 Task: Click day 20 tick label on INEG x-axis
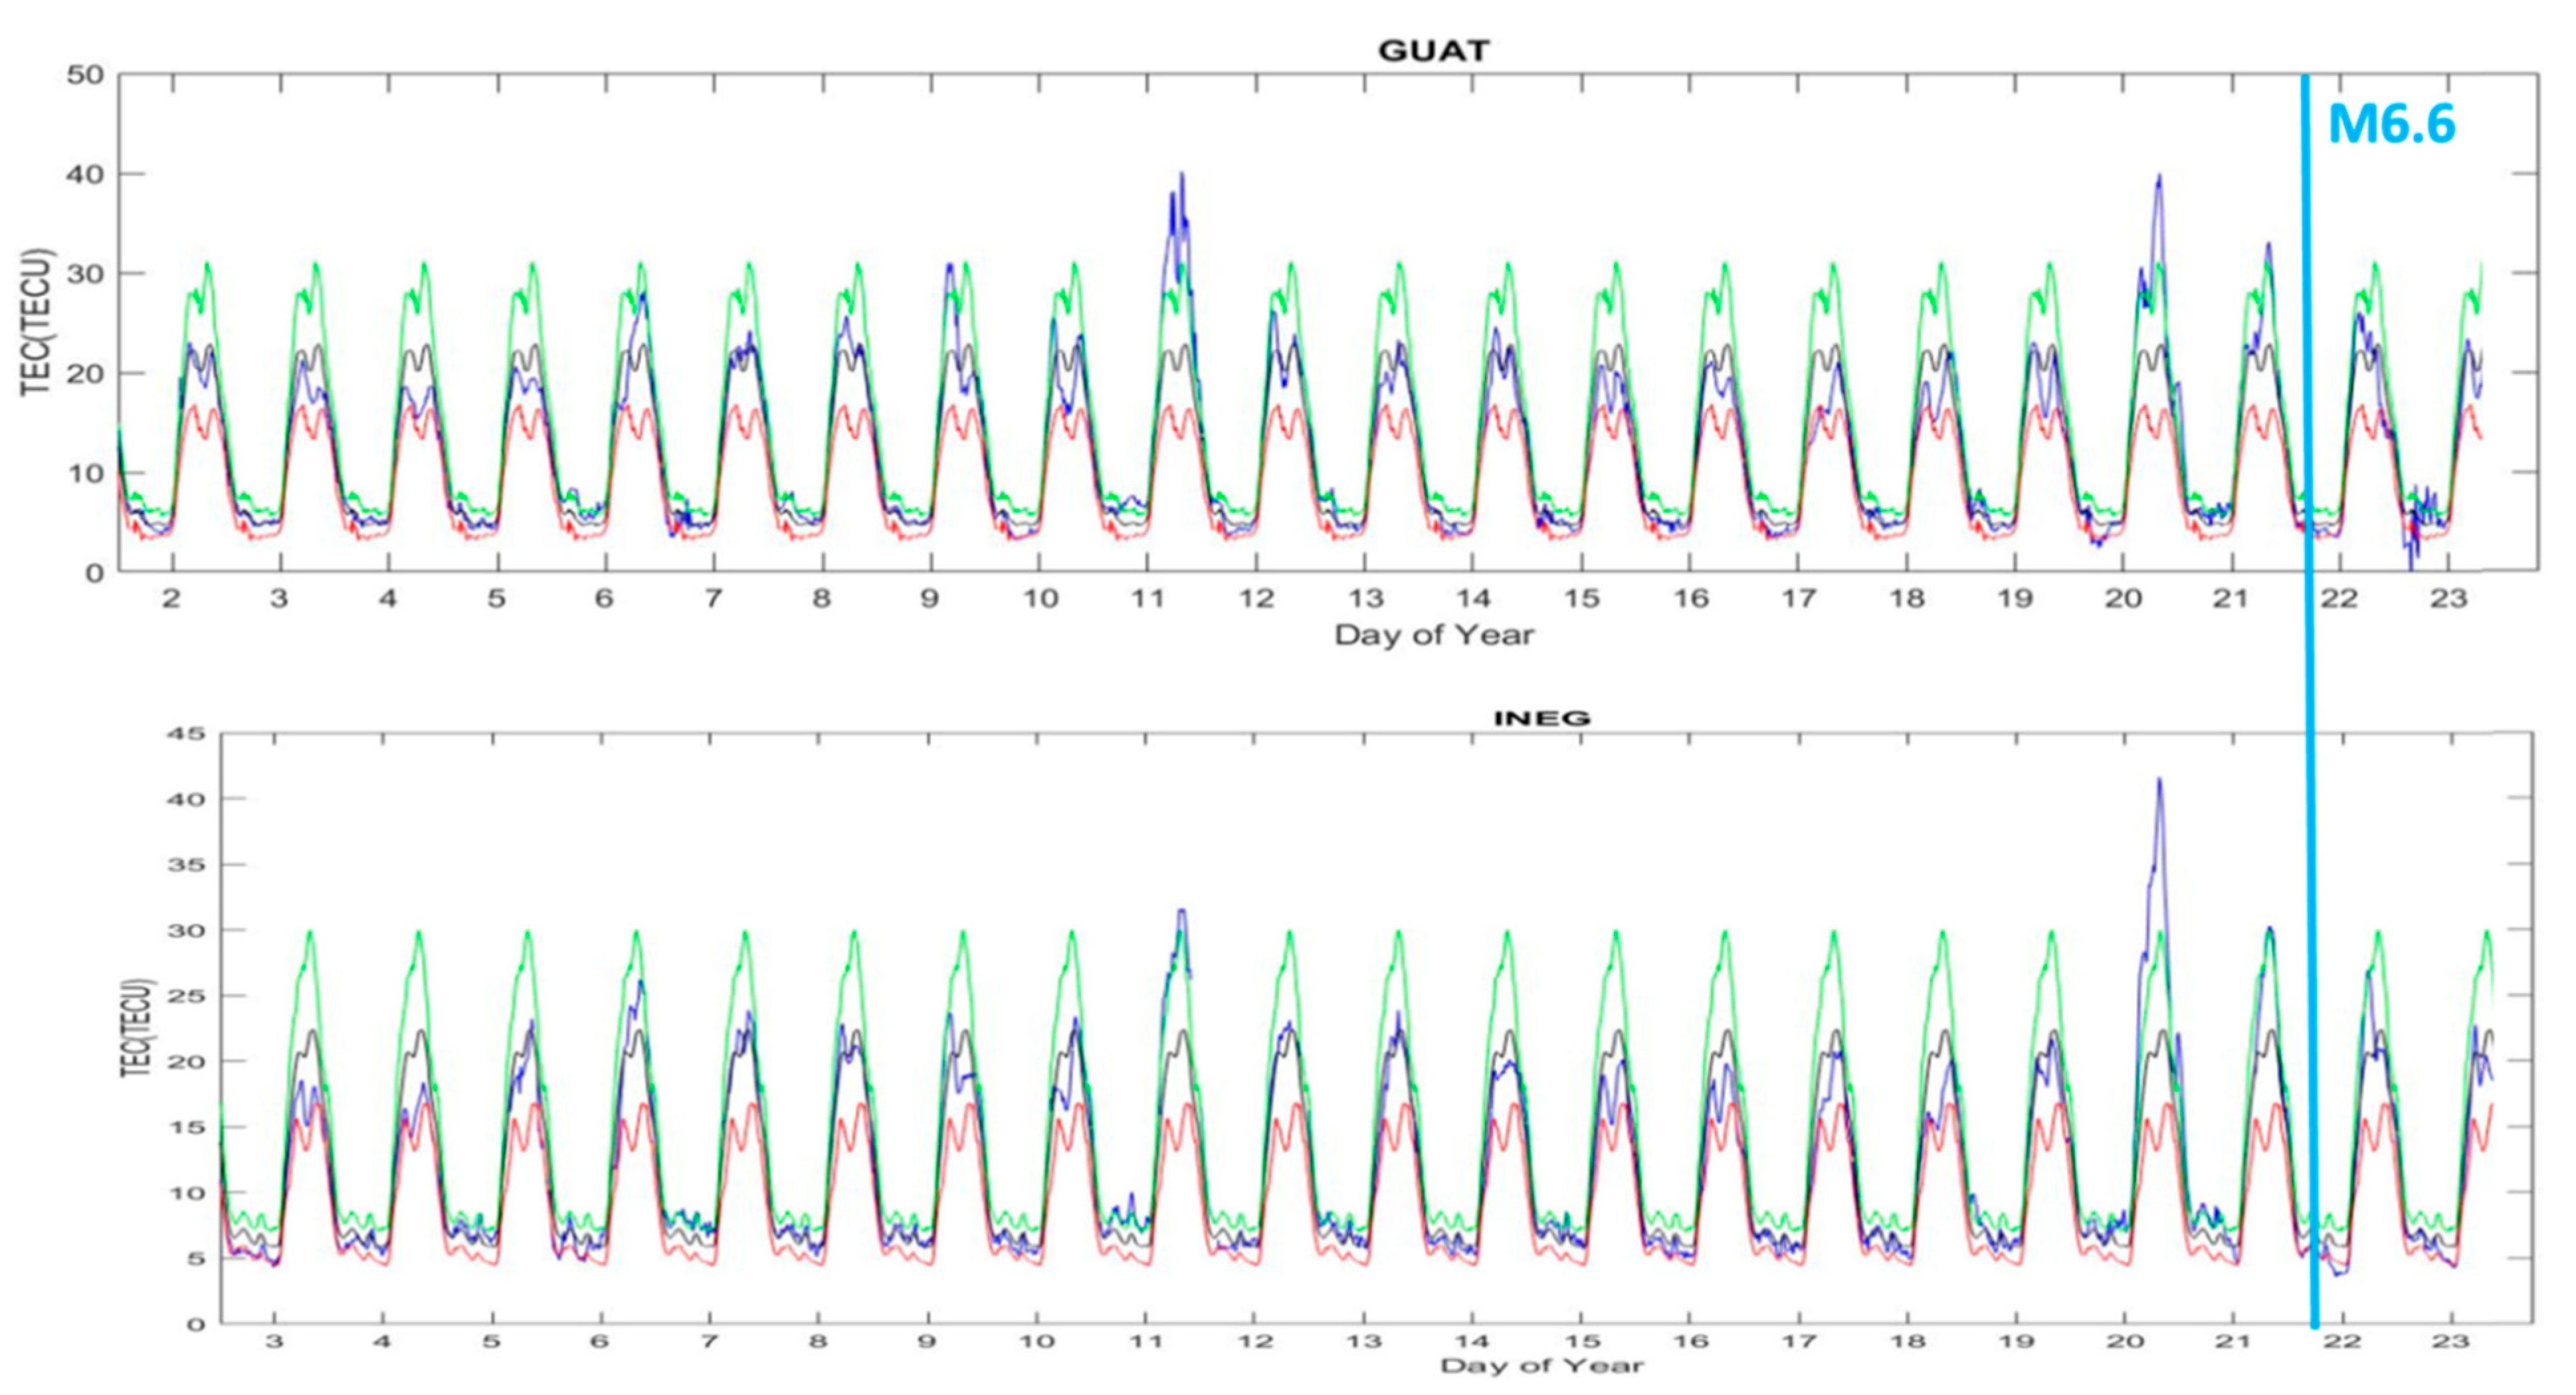2125,1341
